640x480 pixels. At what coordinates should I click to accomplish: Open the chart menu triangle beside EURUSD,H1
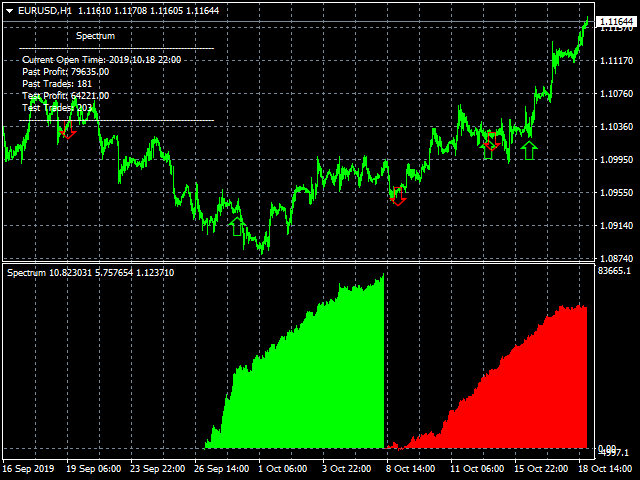[10, 11]
